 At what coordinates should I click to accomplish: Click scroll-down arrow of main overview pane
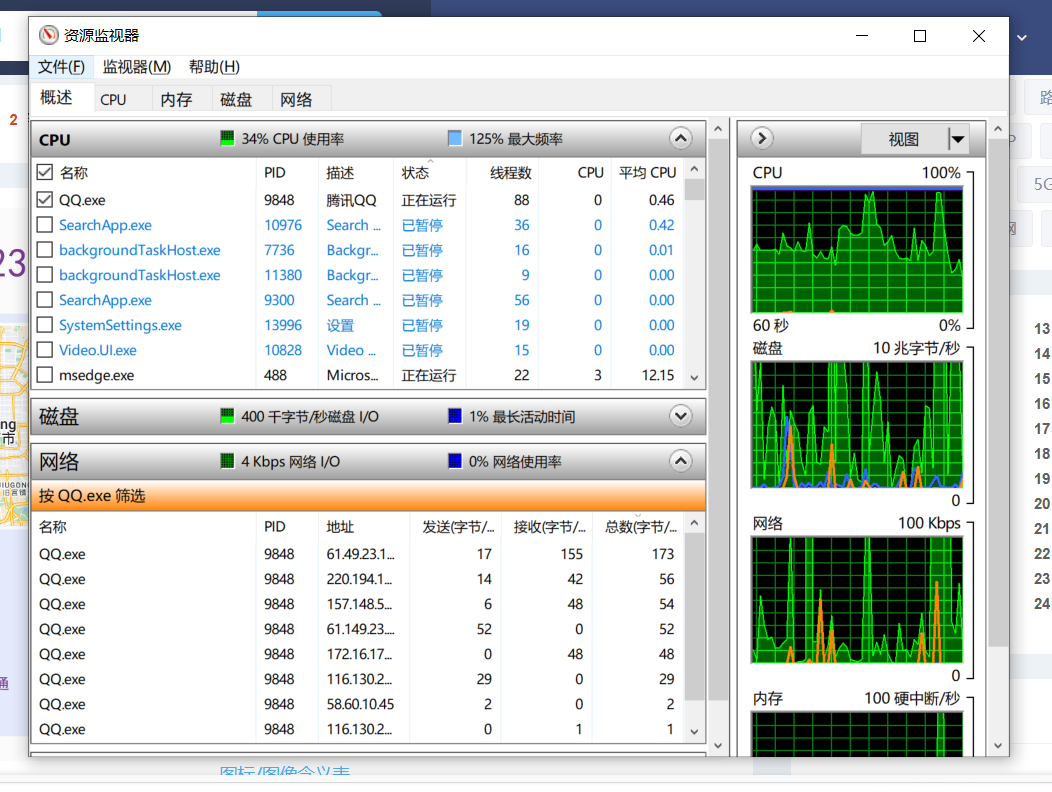pos(718,746)
